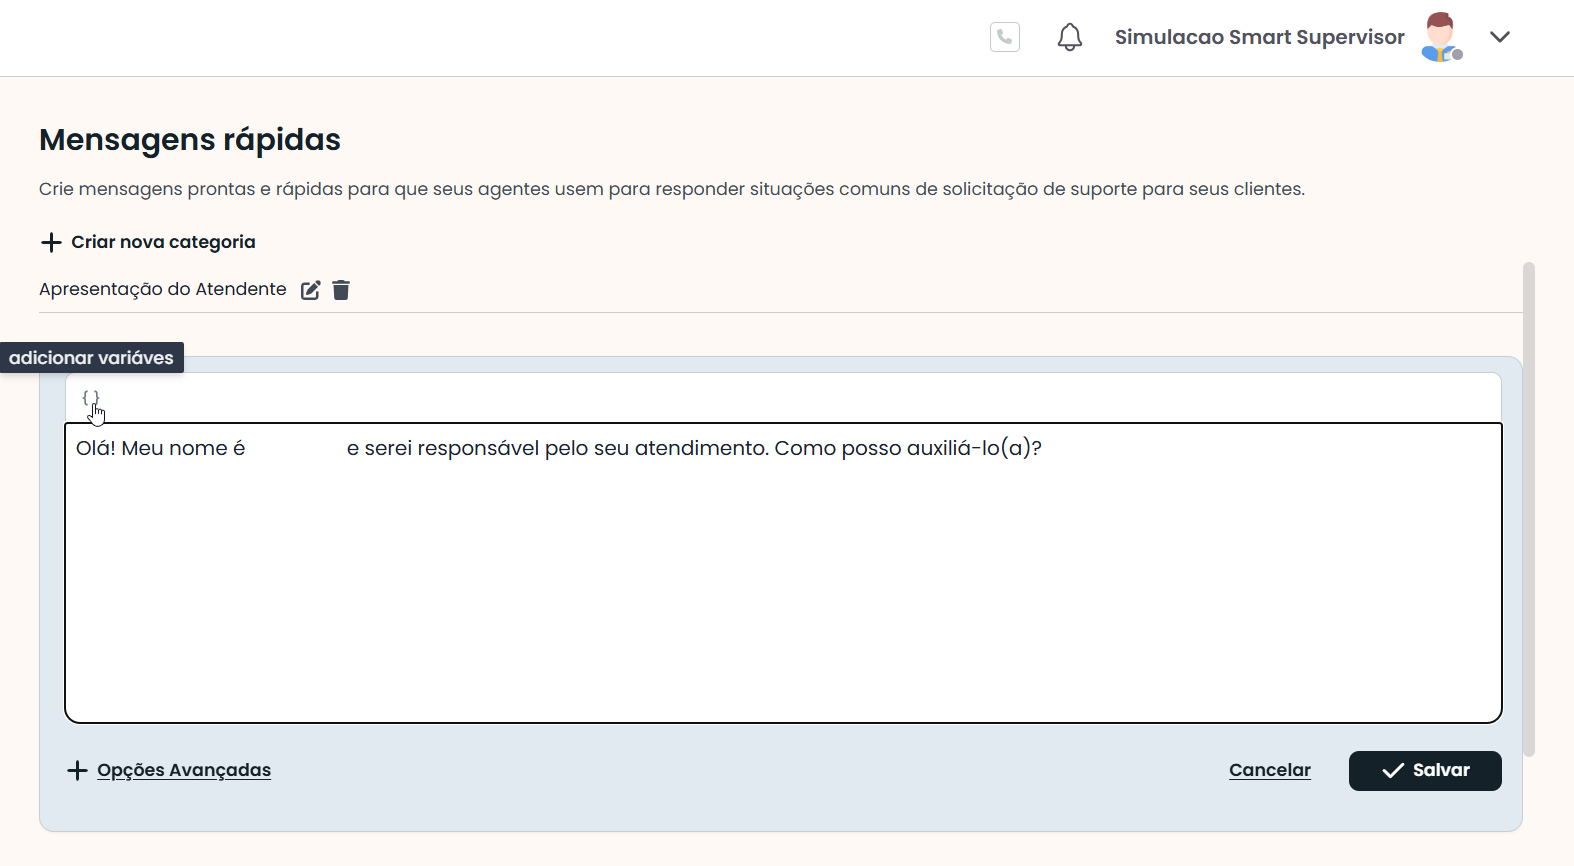1574x866 pixels.
Task: Open the notifications bell
Action: pos(1069,37)
